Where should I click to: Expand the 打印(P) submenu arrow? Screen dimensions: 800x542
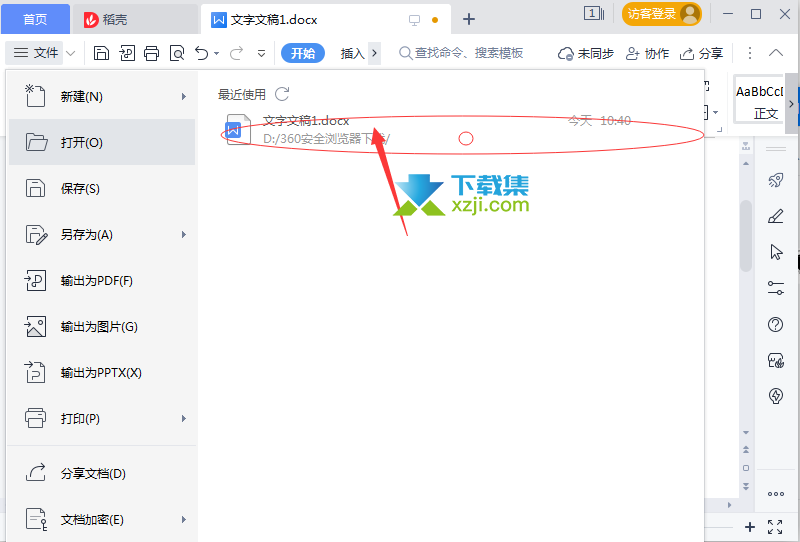pos(184,418)
